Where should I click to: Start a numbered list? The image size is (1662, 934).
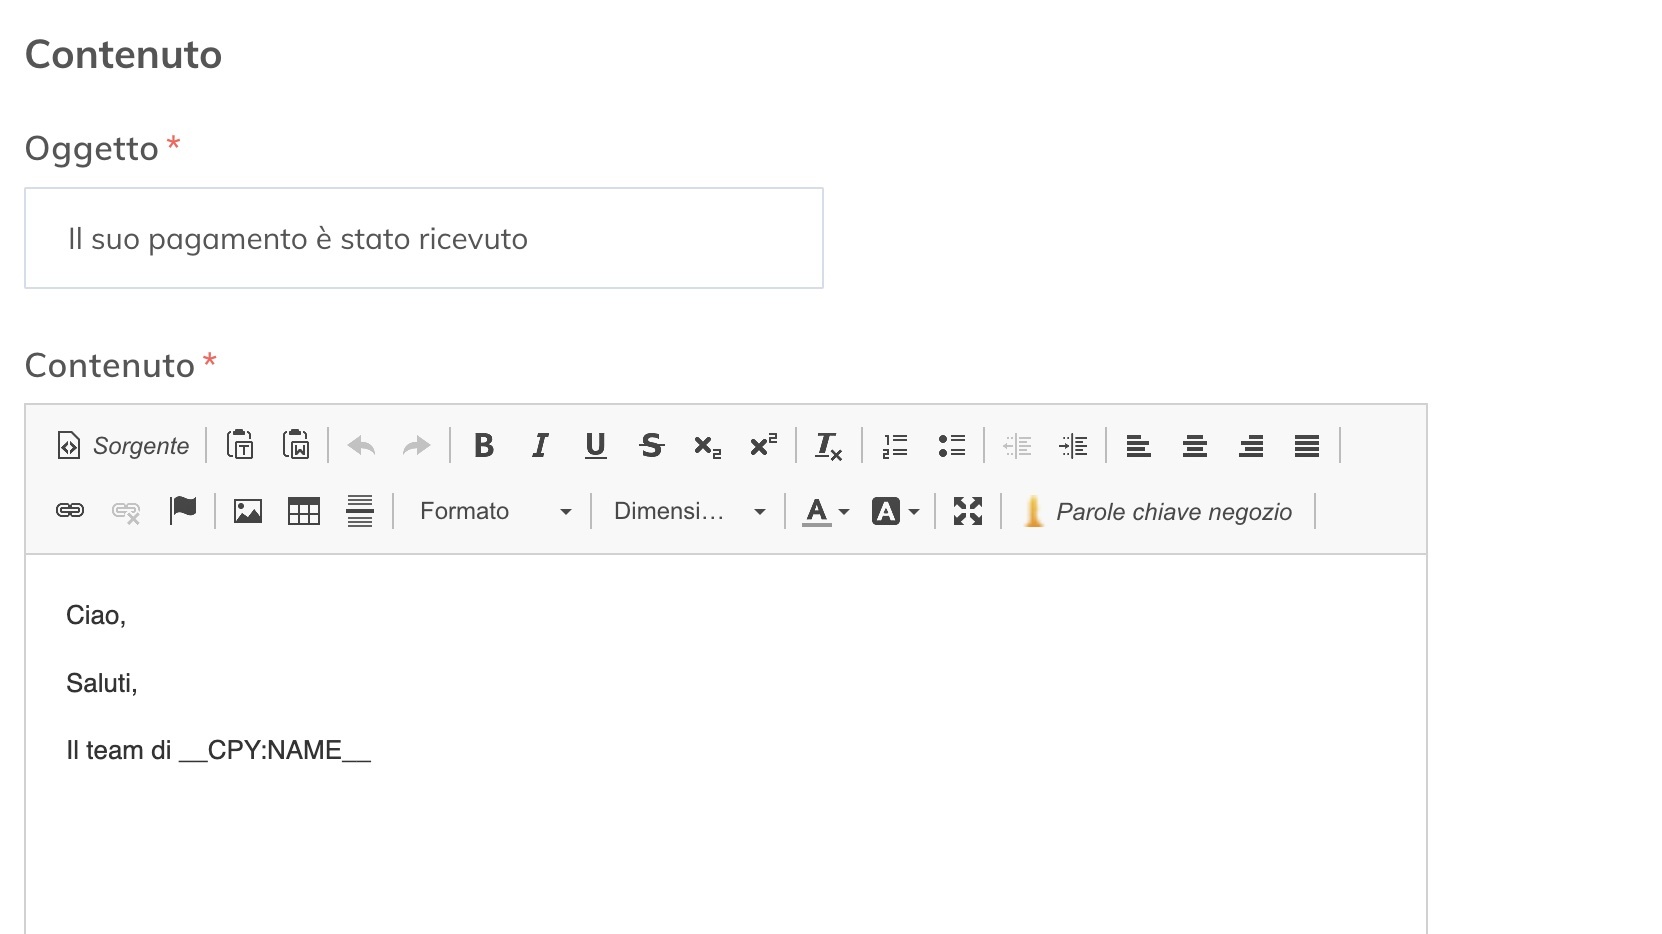click(894, 446)
